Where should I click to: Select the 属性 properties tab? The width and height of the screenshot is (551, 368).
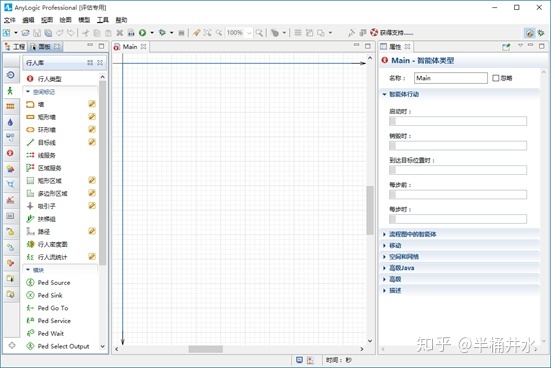click(395, 46)
